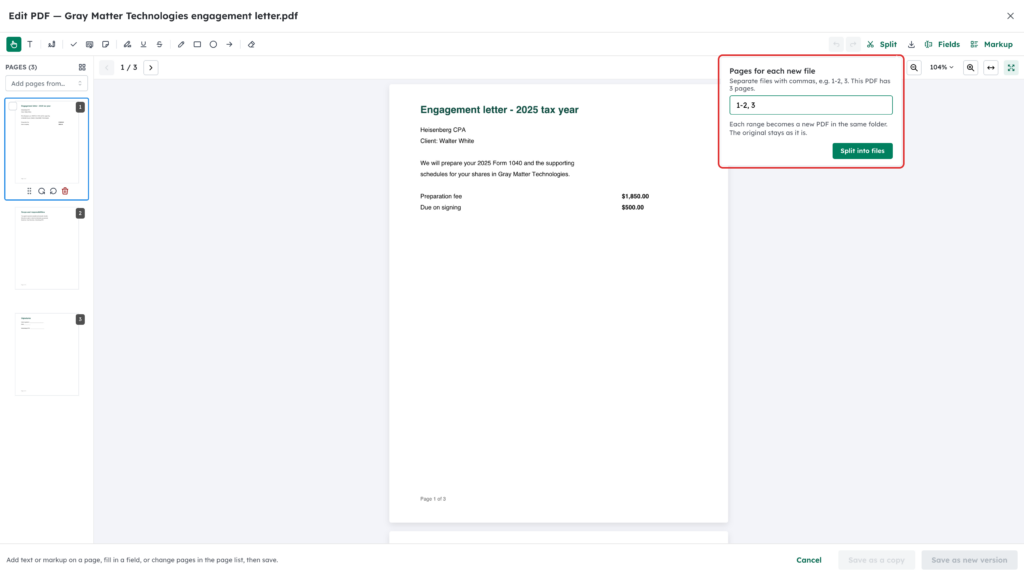
Task: Select the comment annotation tool
Action: click(89, 44)
